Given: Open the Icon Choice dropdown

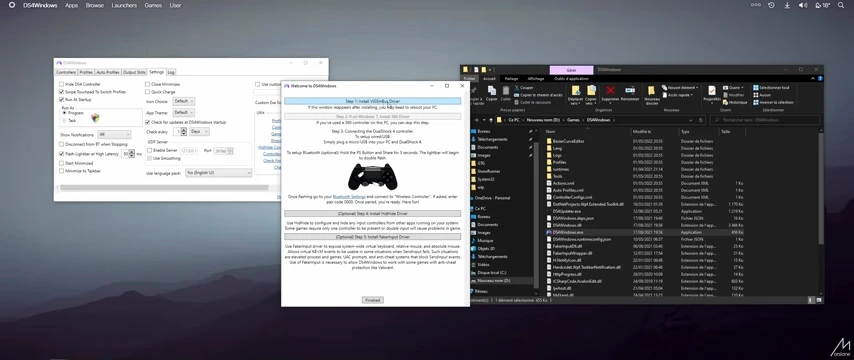Looking at the screenshot, I should click(184, 101).
